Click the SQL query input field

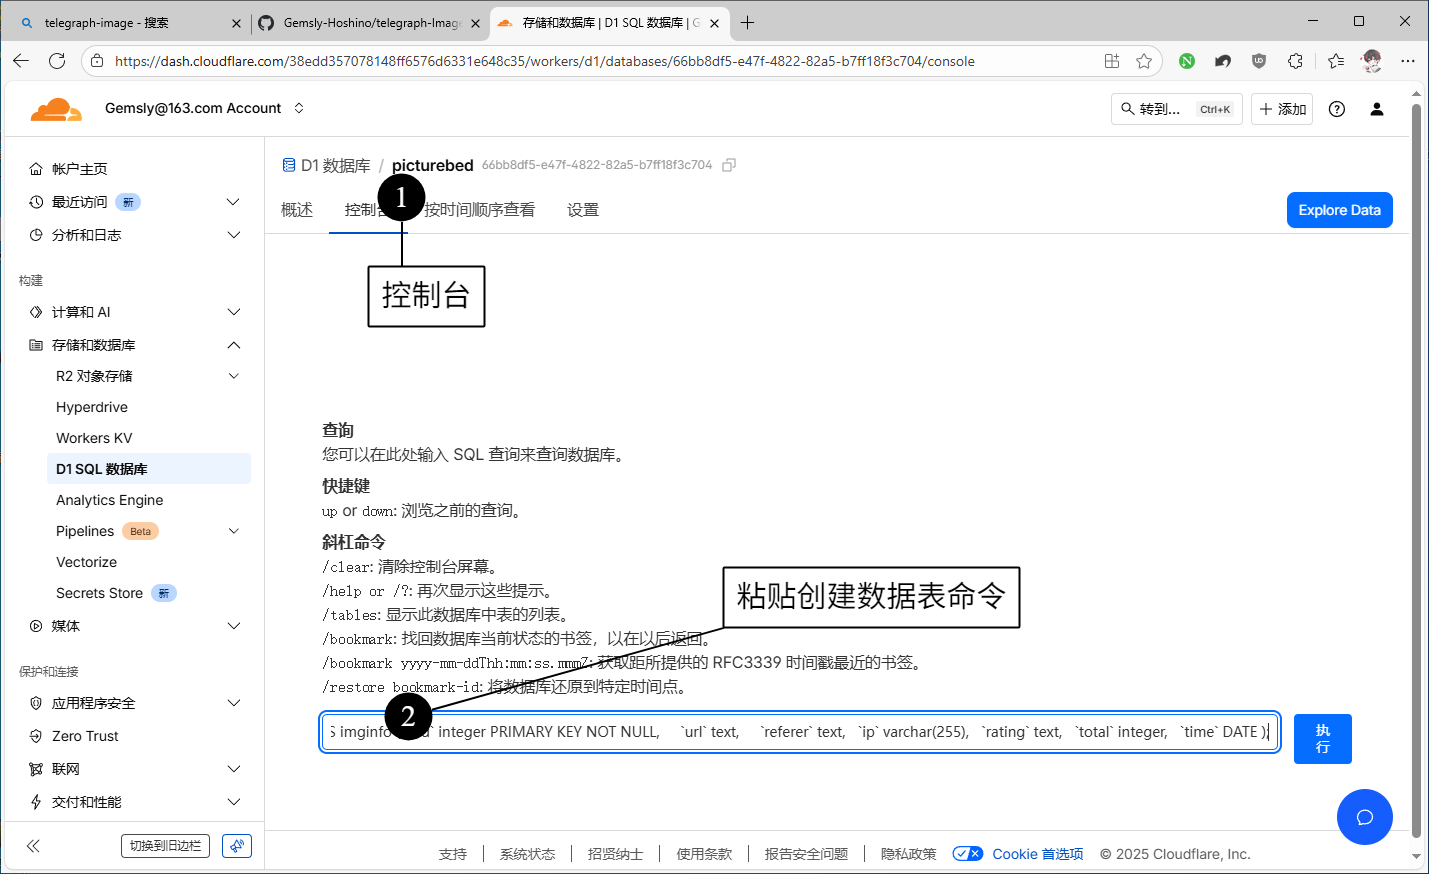[x=800, y=732]
